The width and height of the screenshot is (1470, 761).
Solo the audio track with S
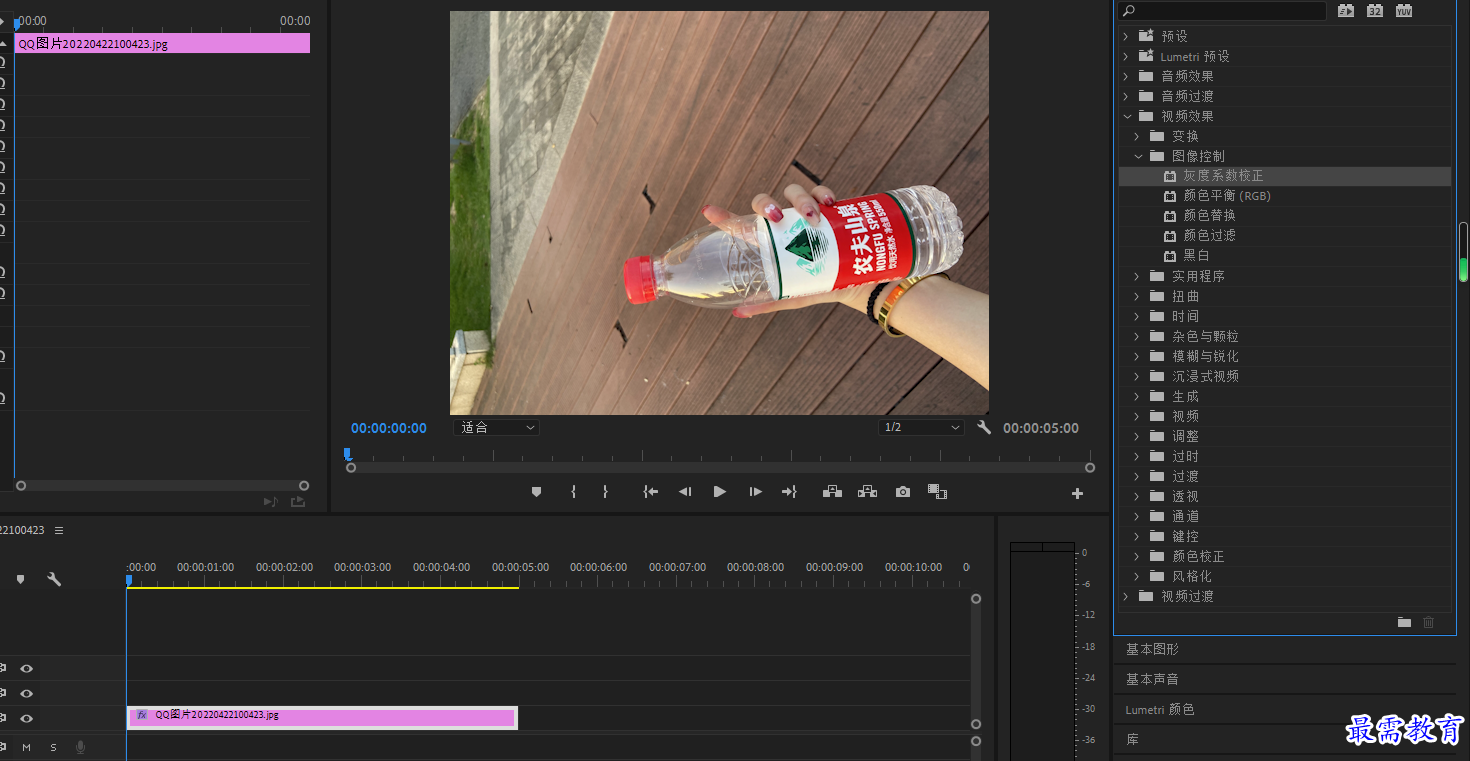[x=53, y=747]
